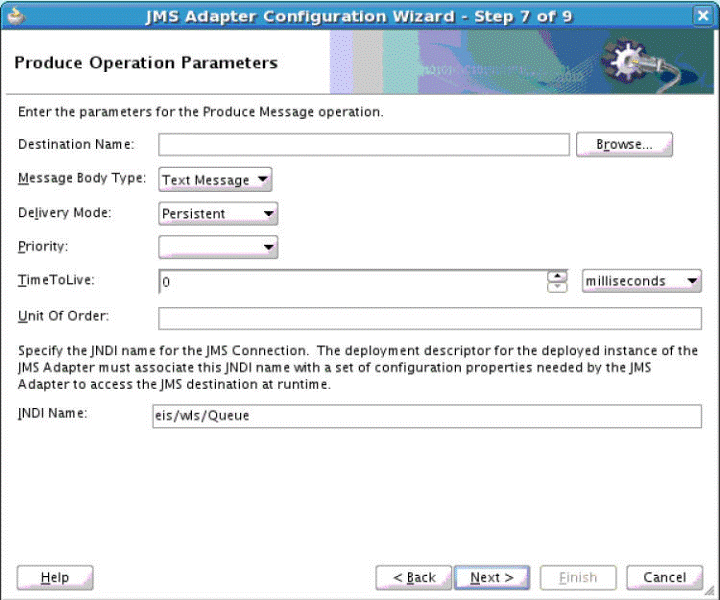Click the 'Destination Name:' label
The height and width of the screenshot is (600, 720).
pyautogui.click(x=76, y=145)
